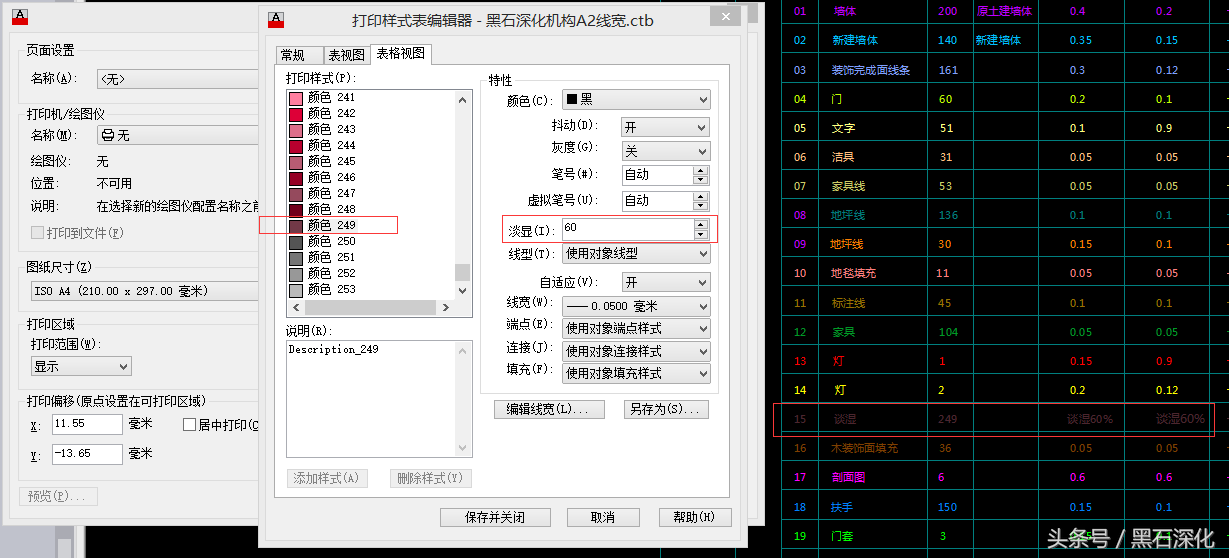
Task: Click the AutoCAD icon in the plot dialog title bar
Action: [20, 17]
